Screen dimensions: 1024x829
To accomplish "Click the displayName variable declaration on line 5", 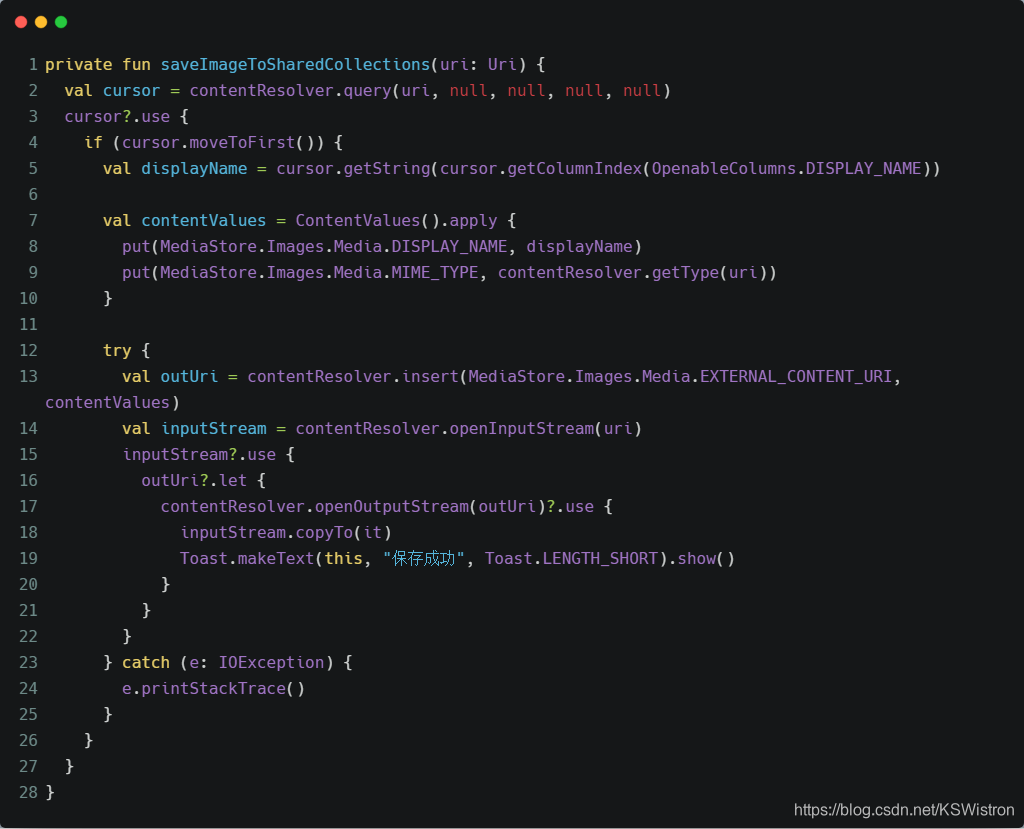I will [x=194, y=169].
